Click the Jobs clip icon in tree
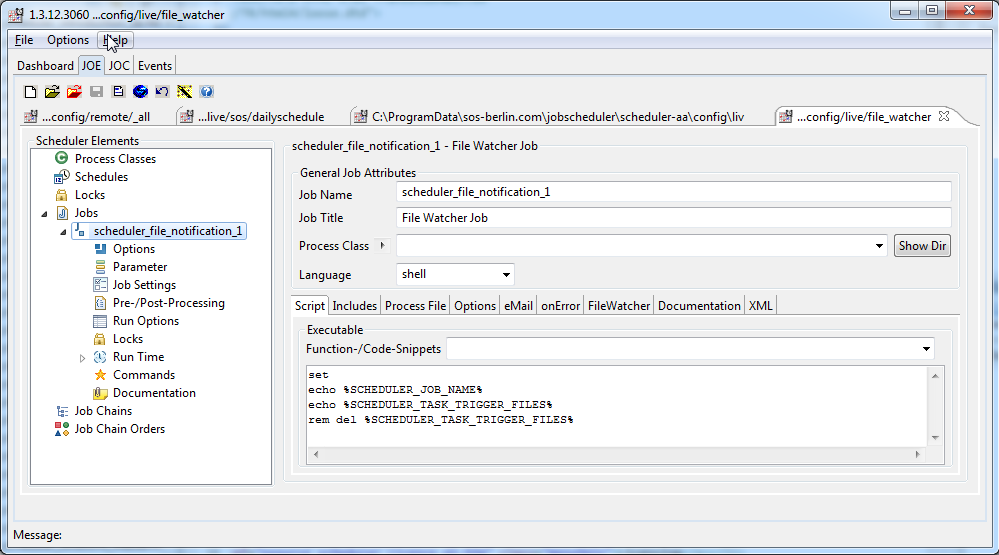This screenshot has height=555, width=999. coord(62,213)
